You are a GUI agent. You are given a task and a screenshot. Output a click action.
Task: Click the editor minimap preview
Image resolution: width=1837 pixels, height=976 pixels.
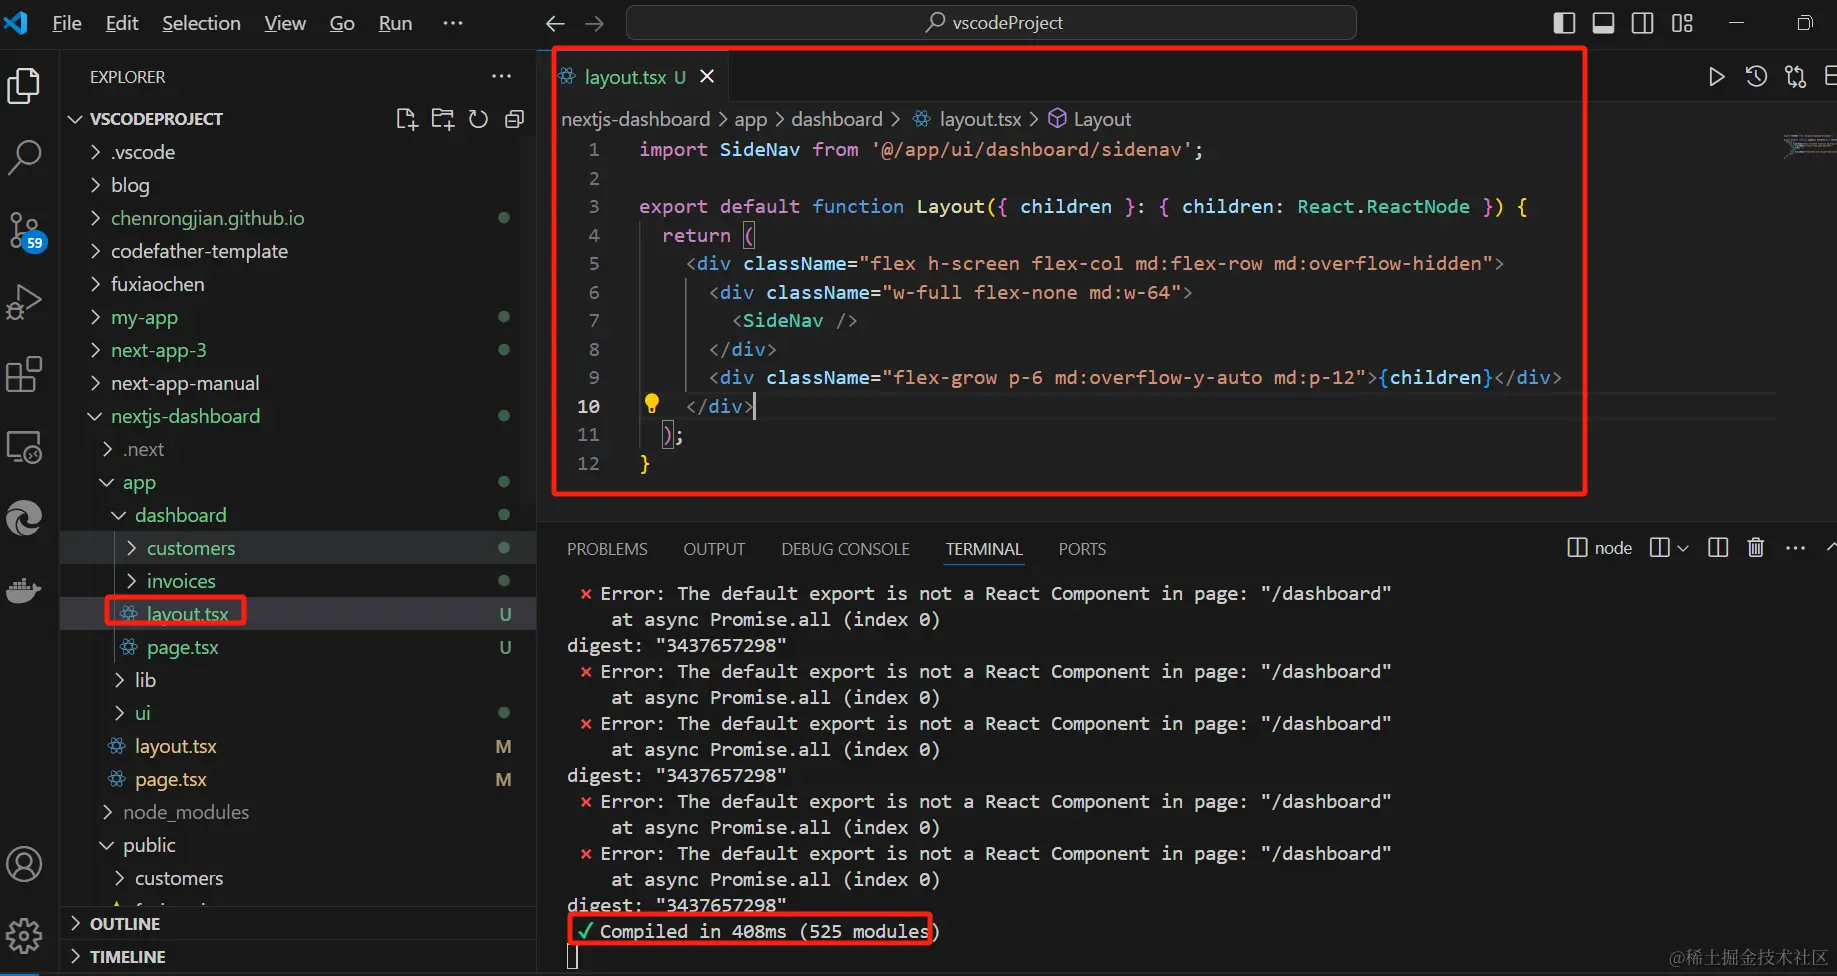(x=1808, y=146)
